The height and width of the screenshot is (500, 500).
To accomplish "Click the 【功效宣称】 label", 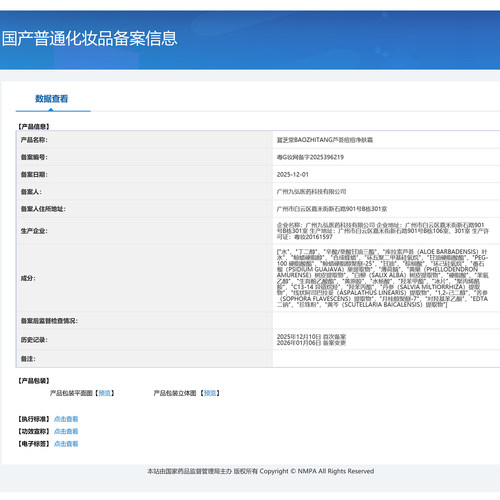I will 34,431.
